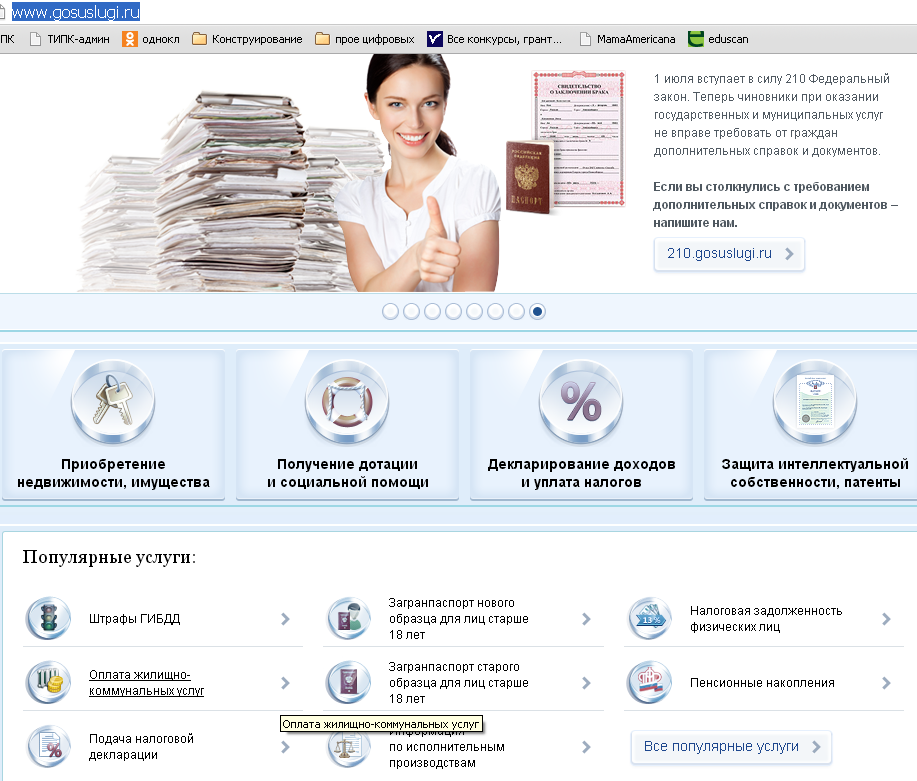This screenshot has height=781, width=917.
Task: Click the traffic light icon for ГИБДД fines
Action: 48,619
